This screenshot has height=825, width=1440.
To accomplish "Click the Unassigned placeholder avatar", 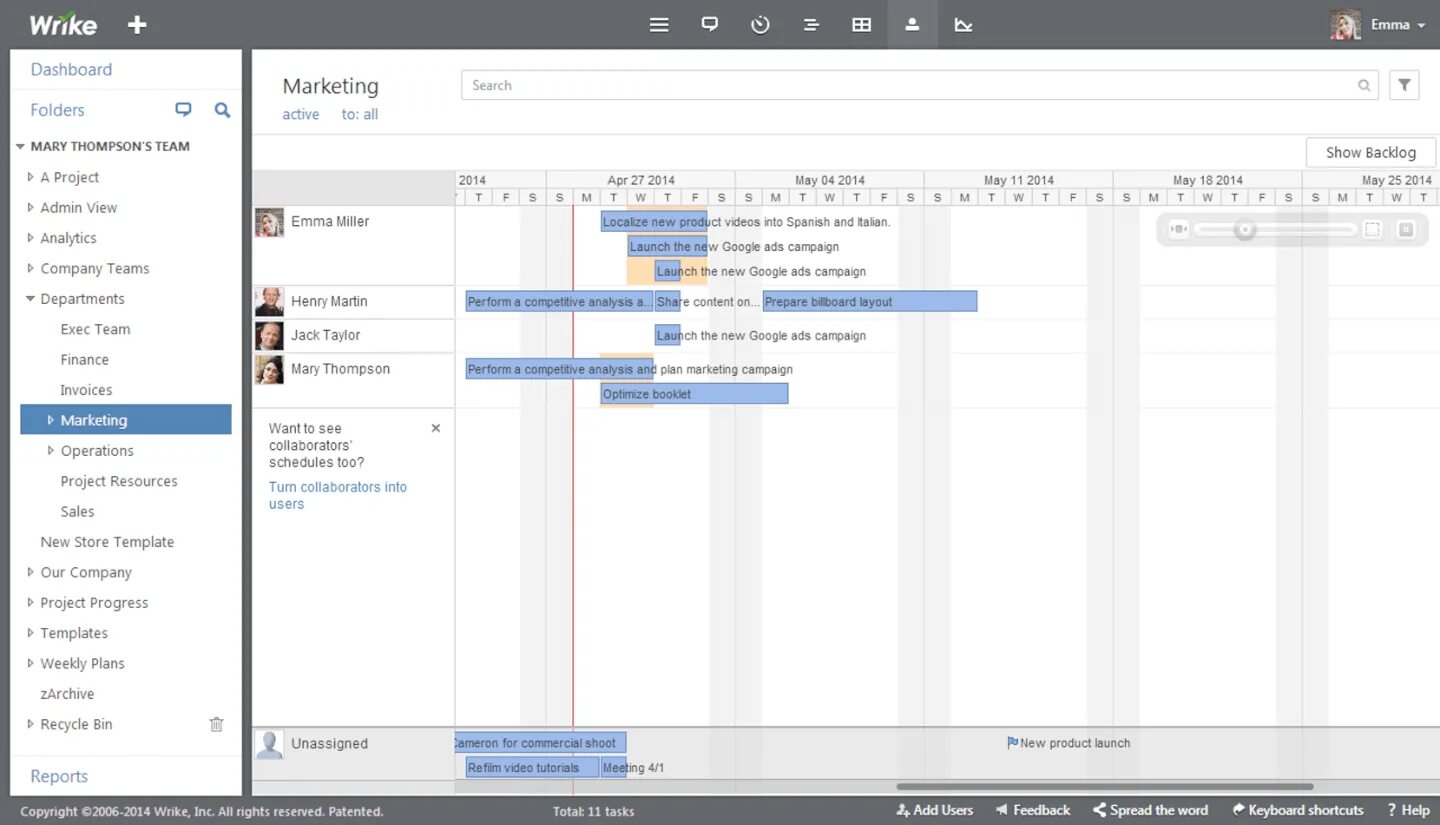I will click(x=269, y=744).
